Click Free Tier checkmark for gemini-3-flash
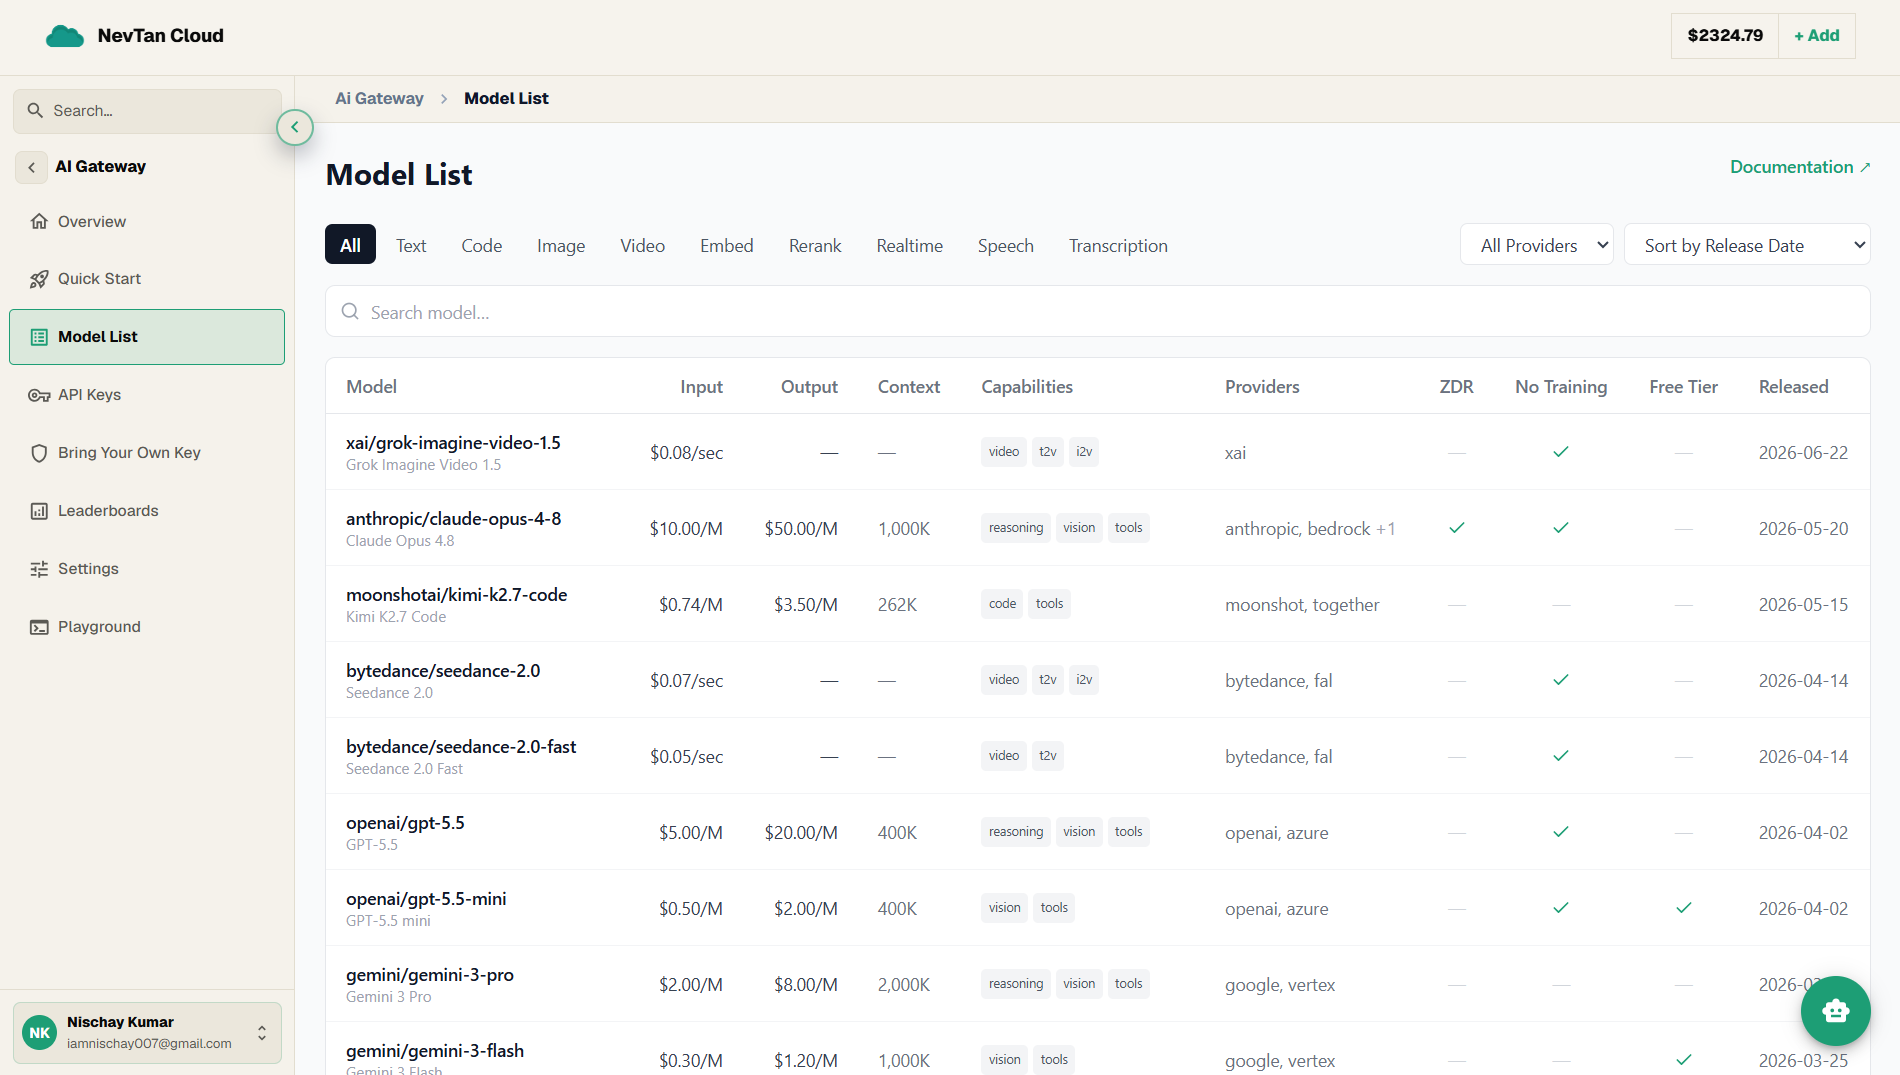Viewport: 1900px width, 1075px height. tap(1684, 1060)
